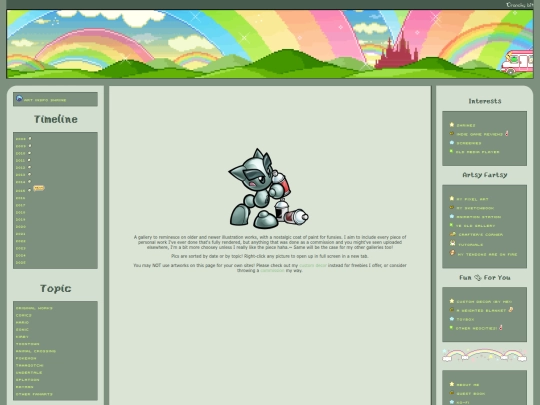The width and height of the screenshot is (540, 405).
Task: Open the Animation Station link
Action: [479, 217]
